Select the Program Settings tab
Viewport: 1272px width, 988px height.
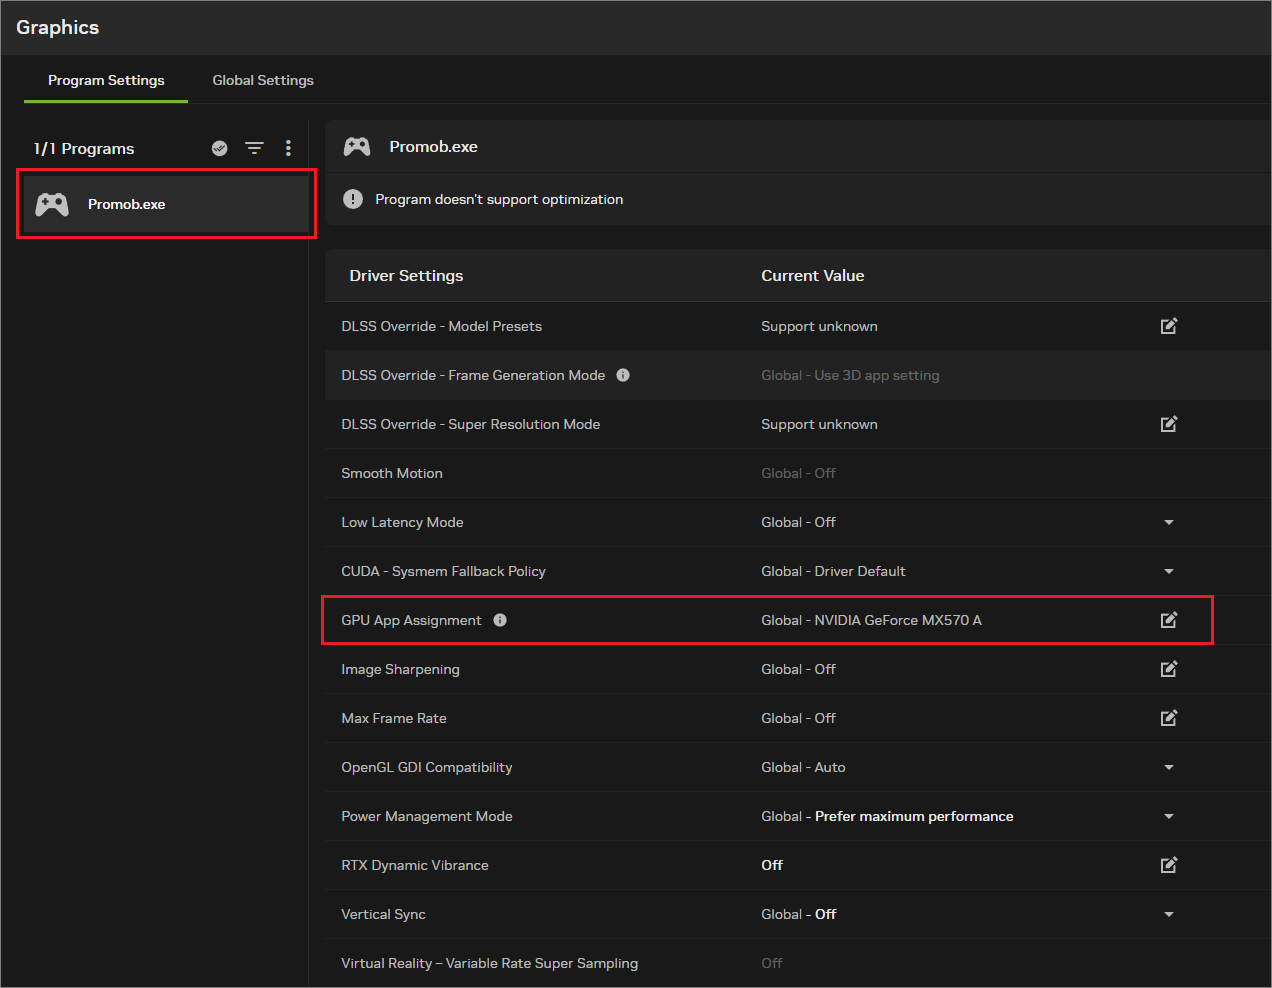click(106, 80)
